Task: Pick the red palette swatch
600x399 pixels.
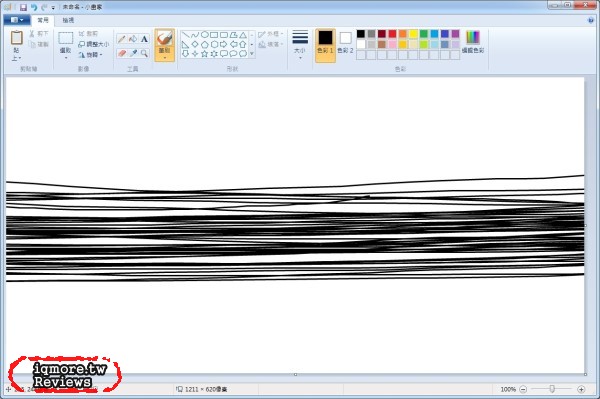Action: point(392,34)
